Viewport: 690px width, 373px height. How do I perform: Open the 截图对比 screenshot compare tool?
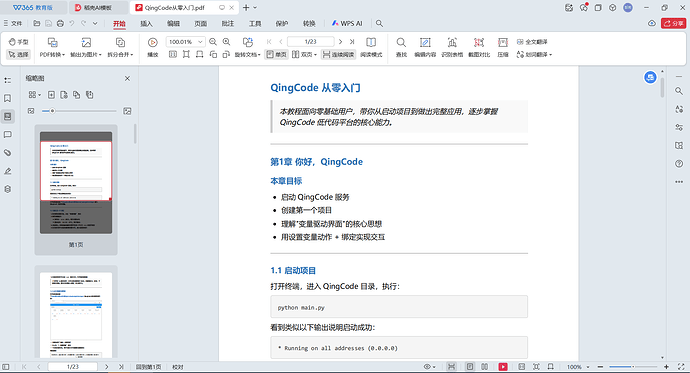click(x=479, y=48)
